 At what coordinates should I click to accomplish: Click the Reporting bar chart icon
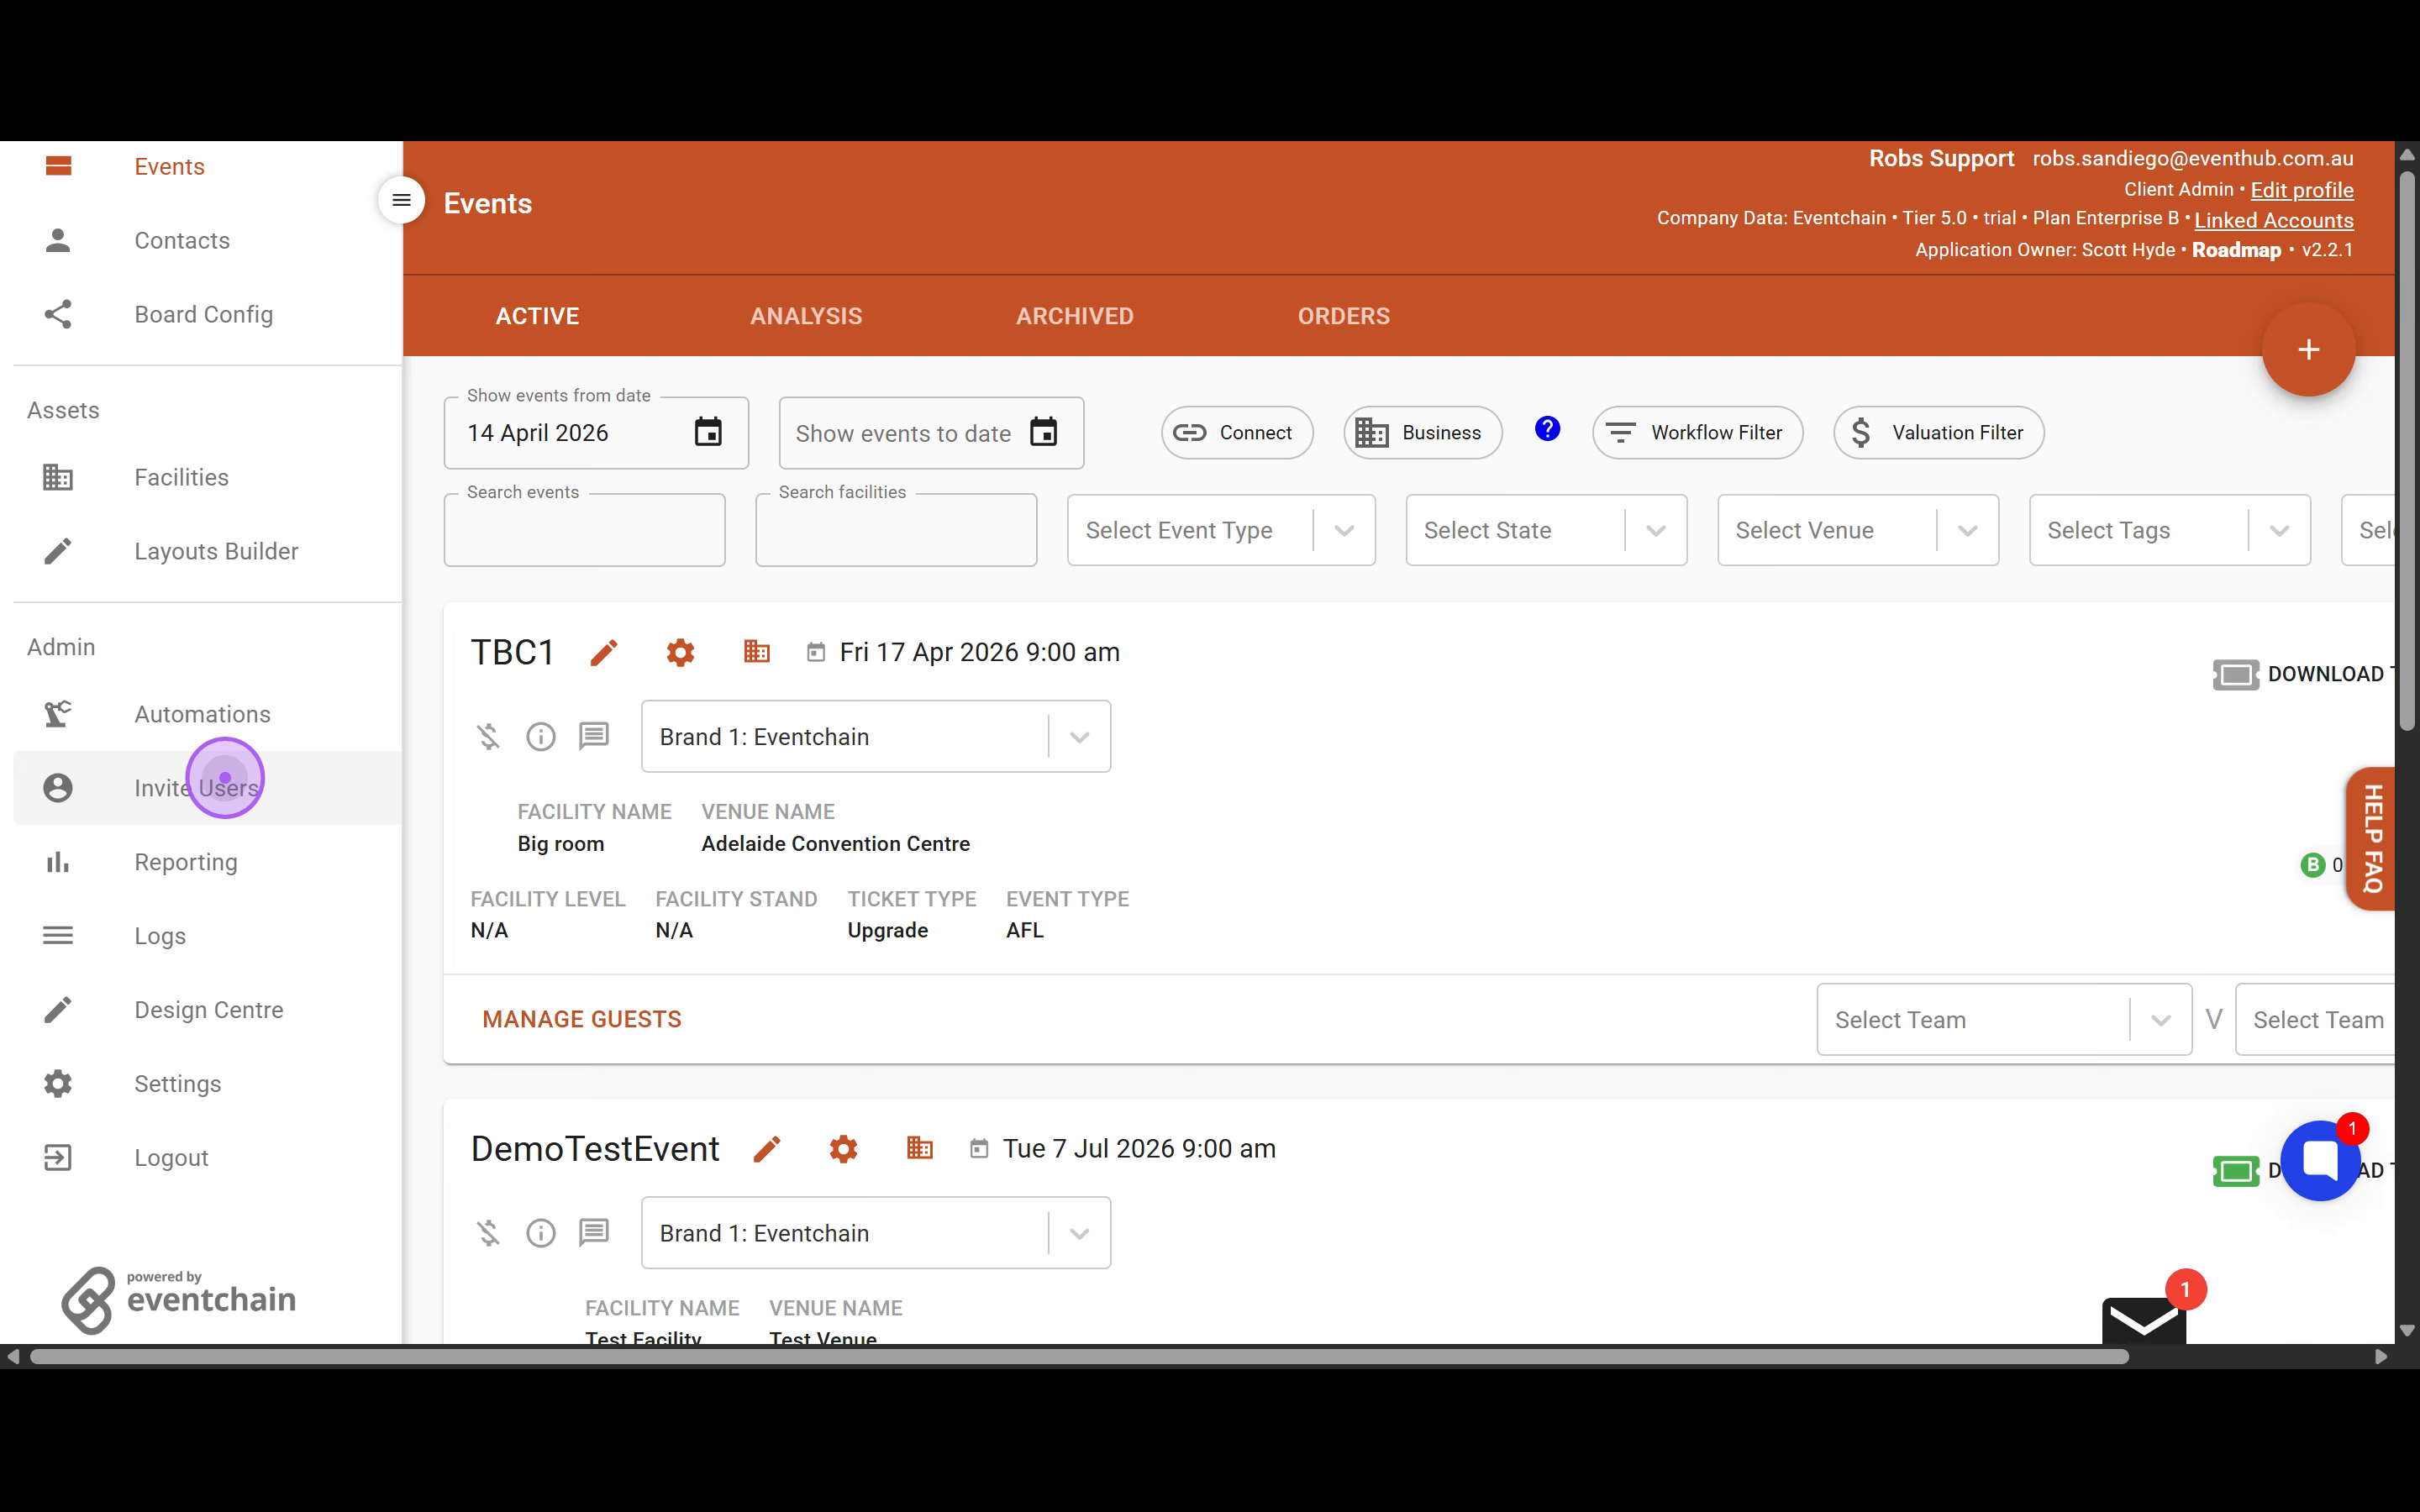click(x=58, y=862)
